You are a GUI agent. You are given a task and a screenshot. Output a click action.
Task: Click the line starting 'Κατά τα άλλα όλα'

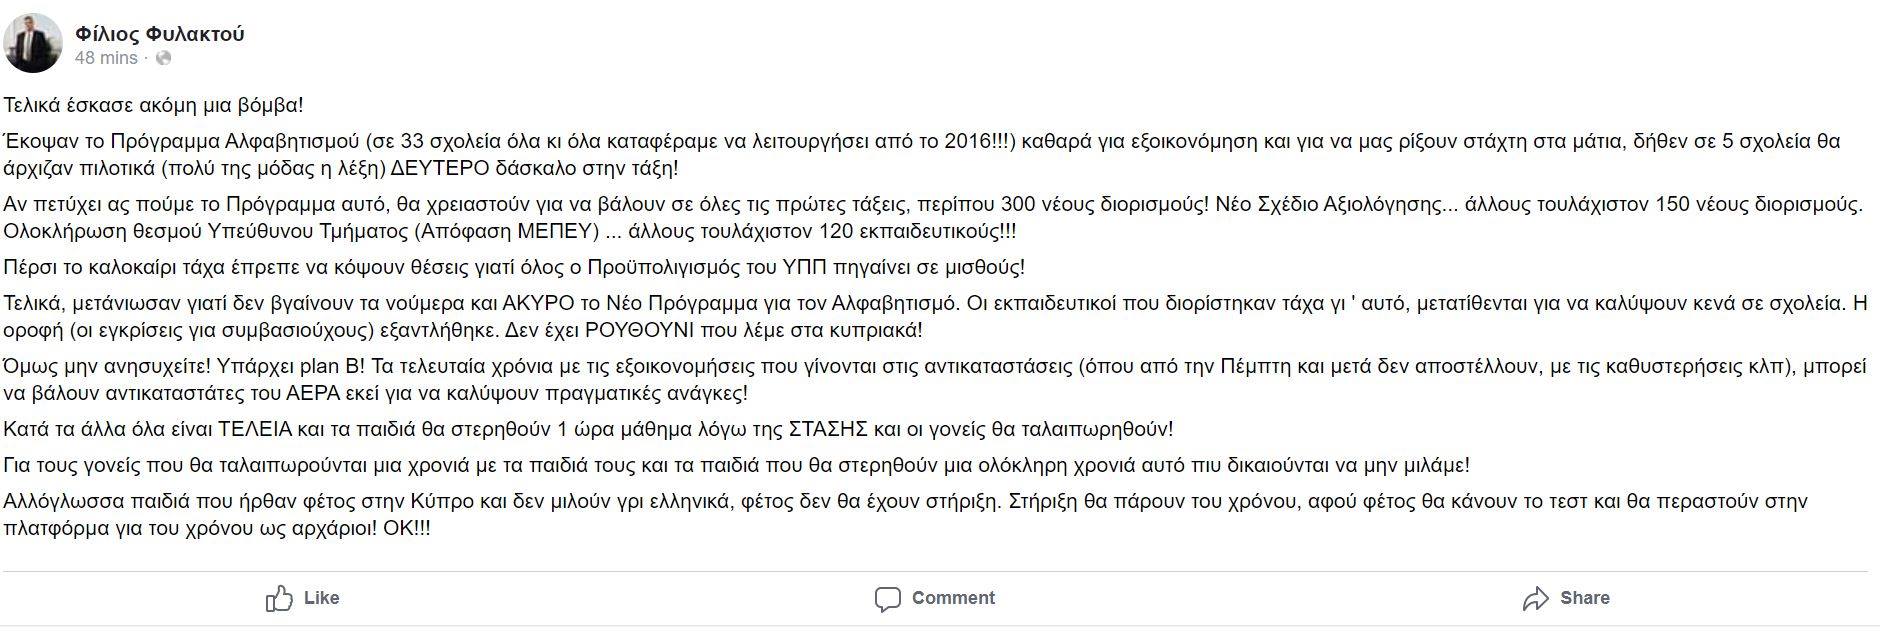pos(588,429)
